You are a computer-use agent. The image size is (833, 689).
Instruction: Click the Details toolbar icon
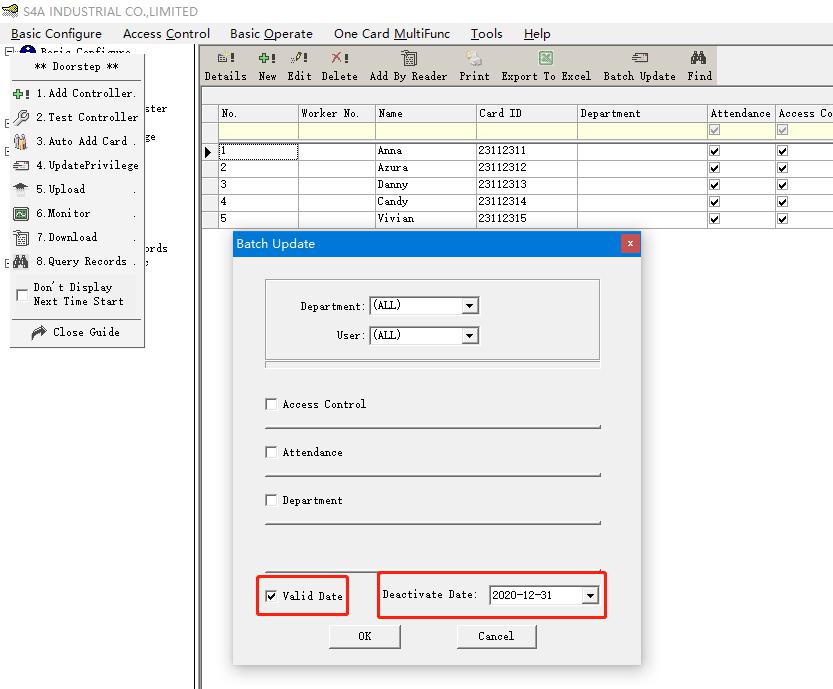pos(226,59)
